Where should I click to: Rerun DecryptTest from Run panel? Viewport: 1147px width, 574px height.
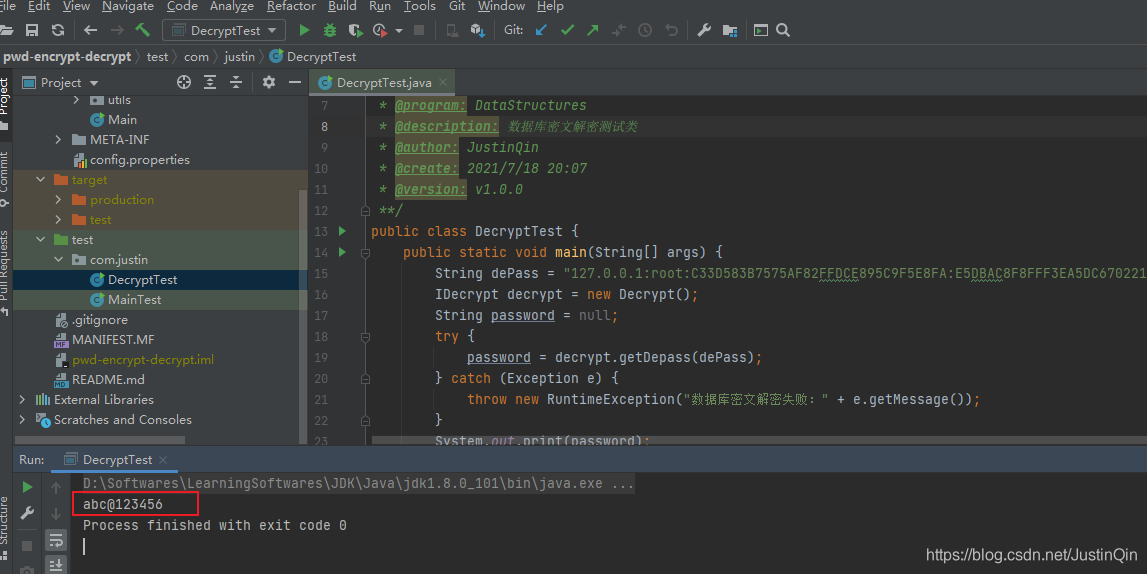[x=27, y=487]
